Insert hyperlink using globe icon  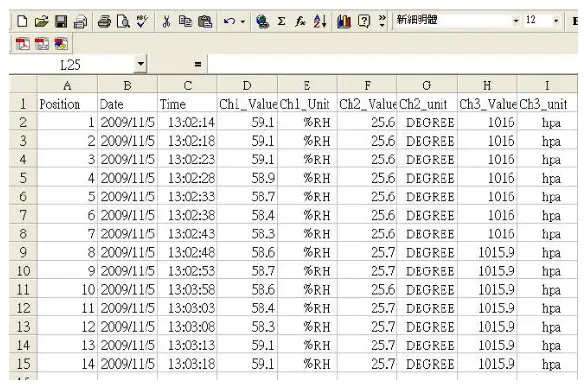[262, 22]
